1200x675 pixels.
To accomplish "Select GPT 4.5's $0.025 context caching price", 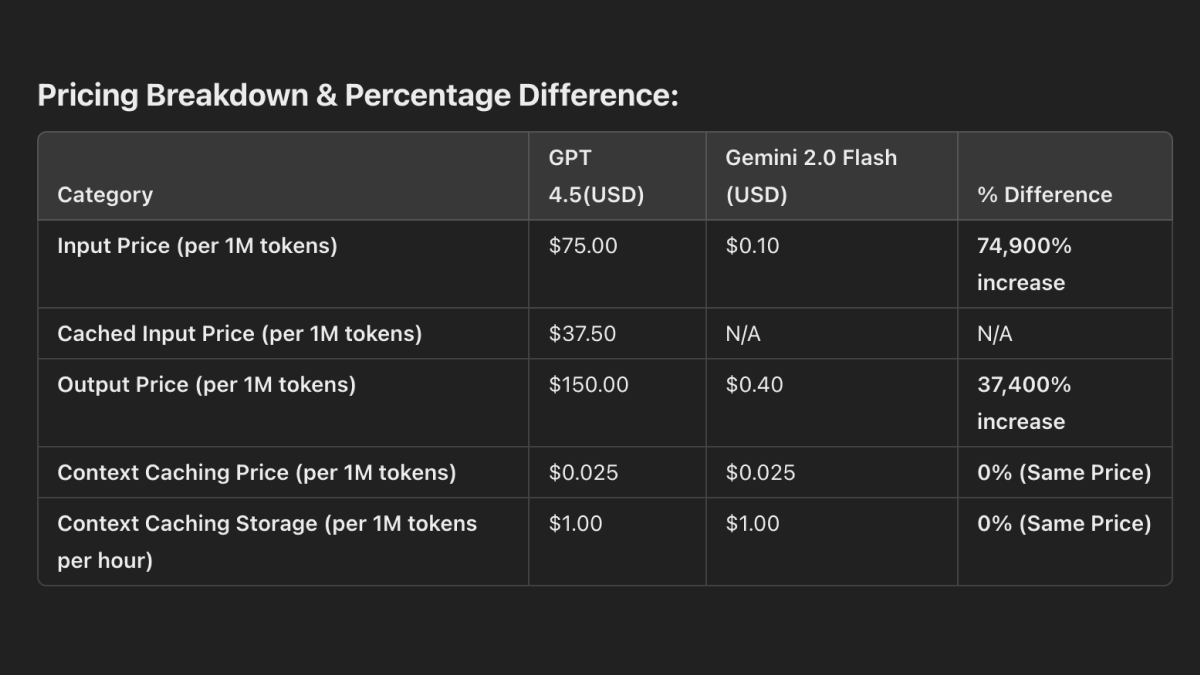I will [583, 473].
